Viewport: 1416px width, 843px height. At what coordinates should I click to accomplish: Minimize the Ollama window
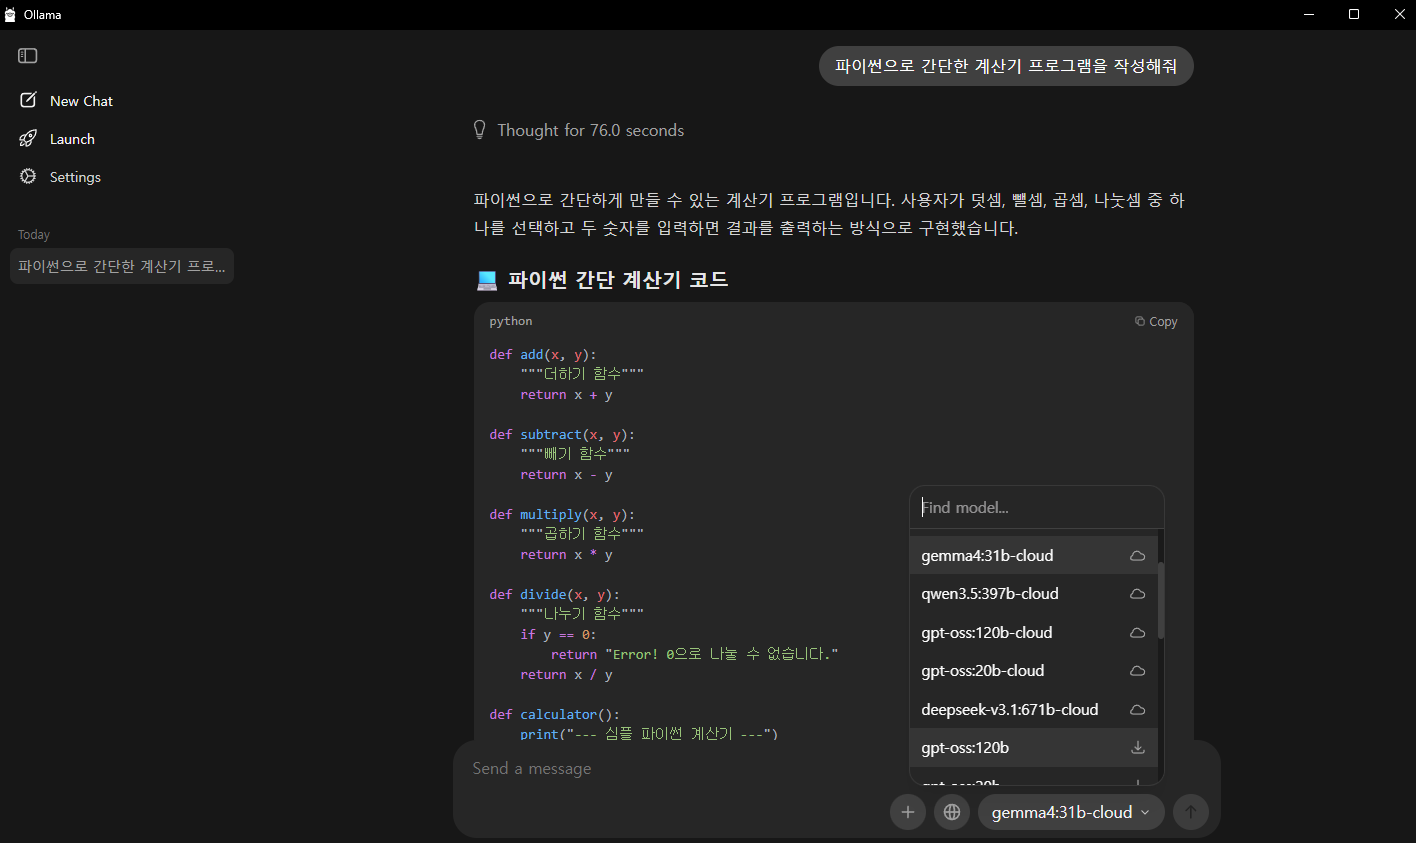pos(1309,15)
